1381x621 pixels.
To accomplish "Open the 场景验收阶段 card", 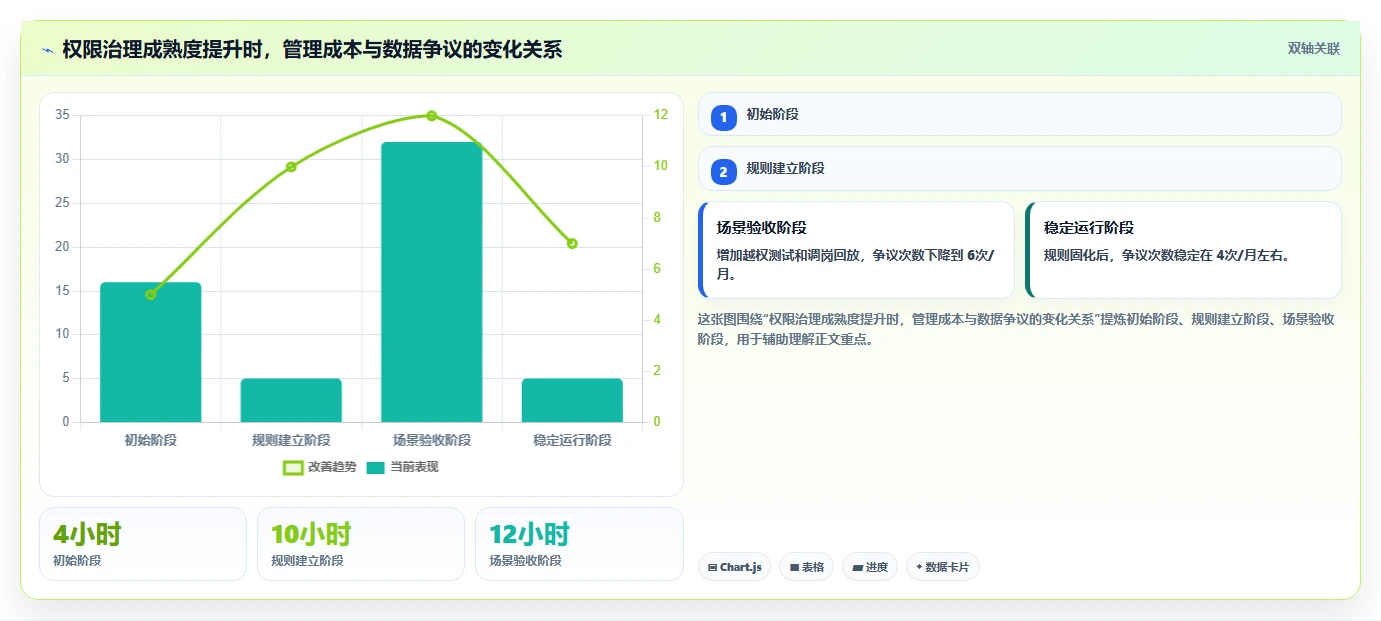I will click(857, 250).
